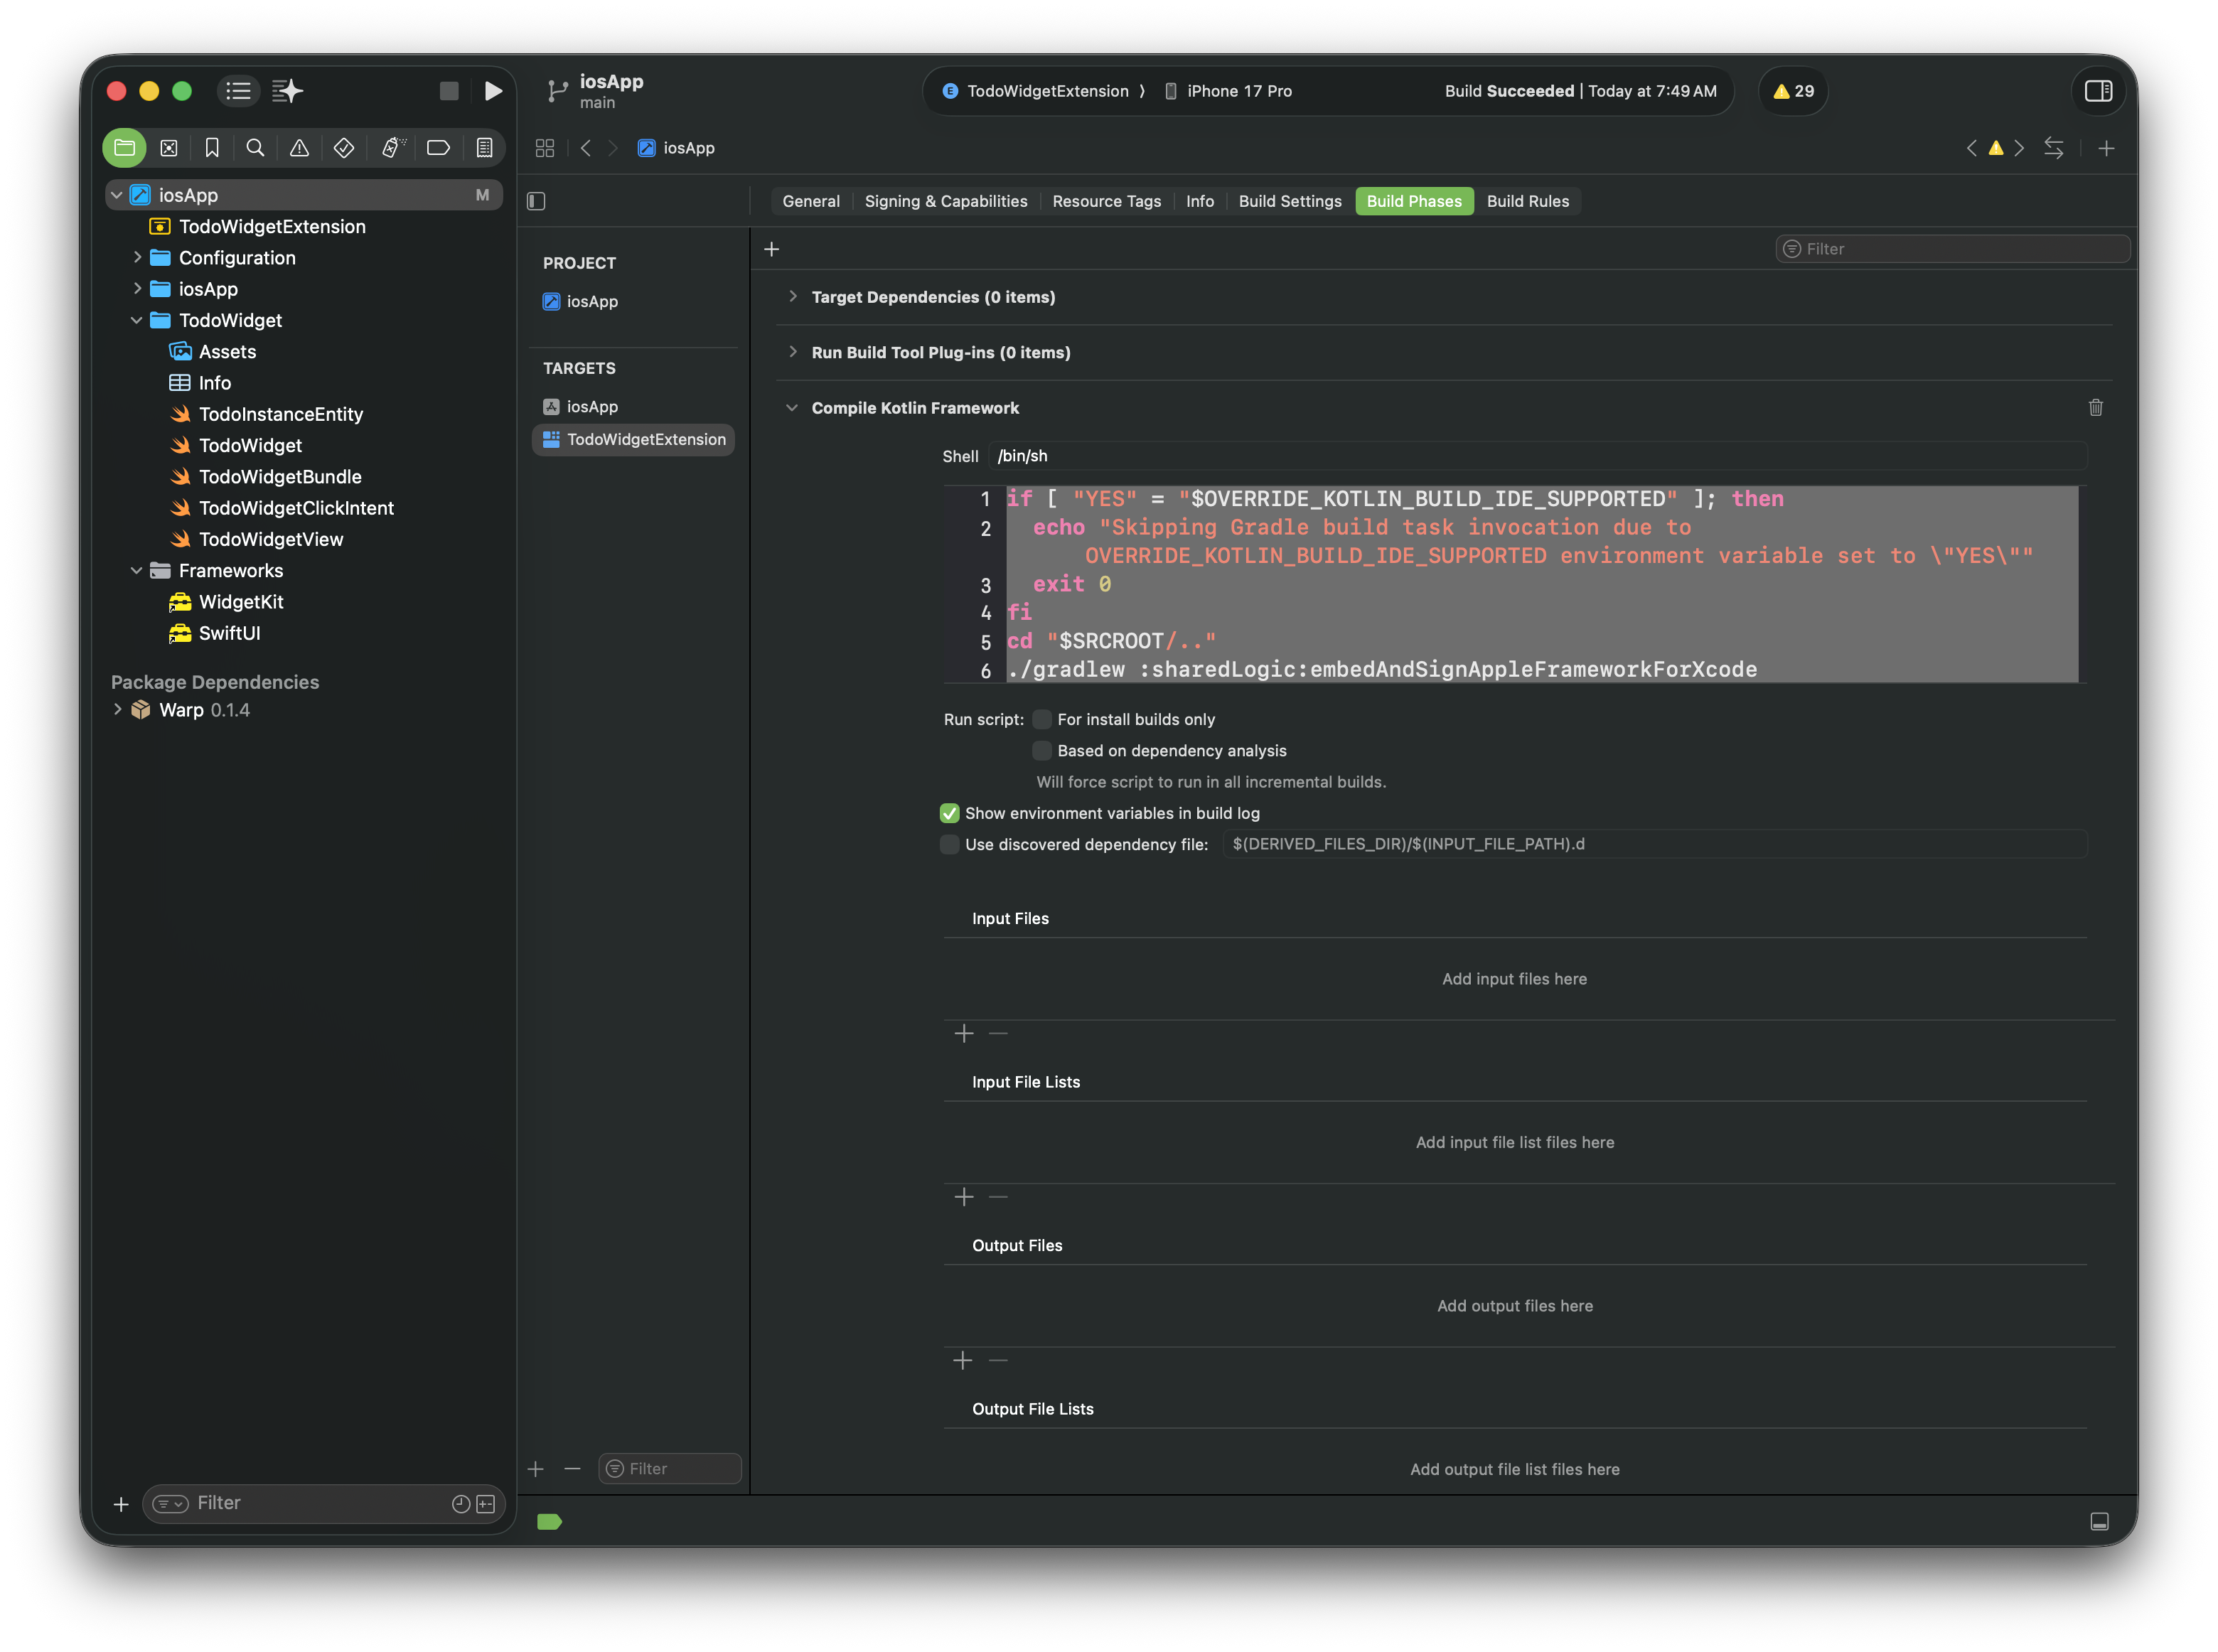Screen dimensions: 2218x1652
Task: Open the Find navigator
Action: (x=255, y=148)
